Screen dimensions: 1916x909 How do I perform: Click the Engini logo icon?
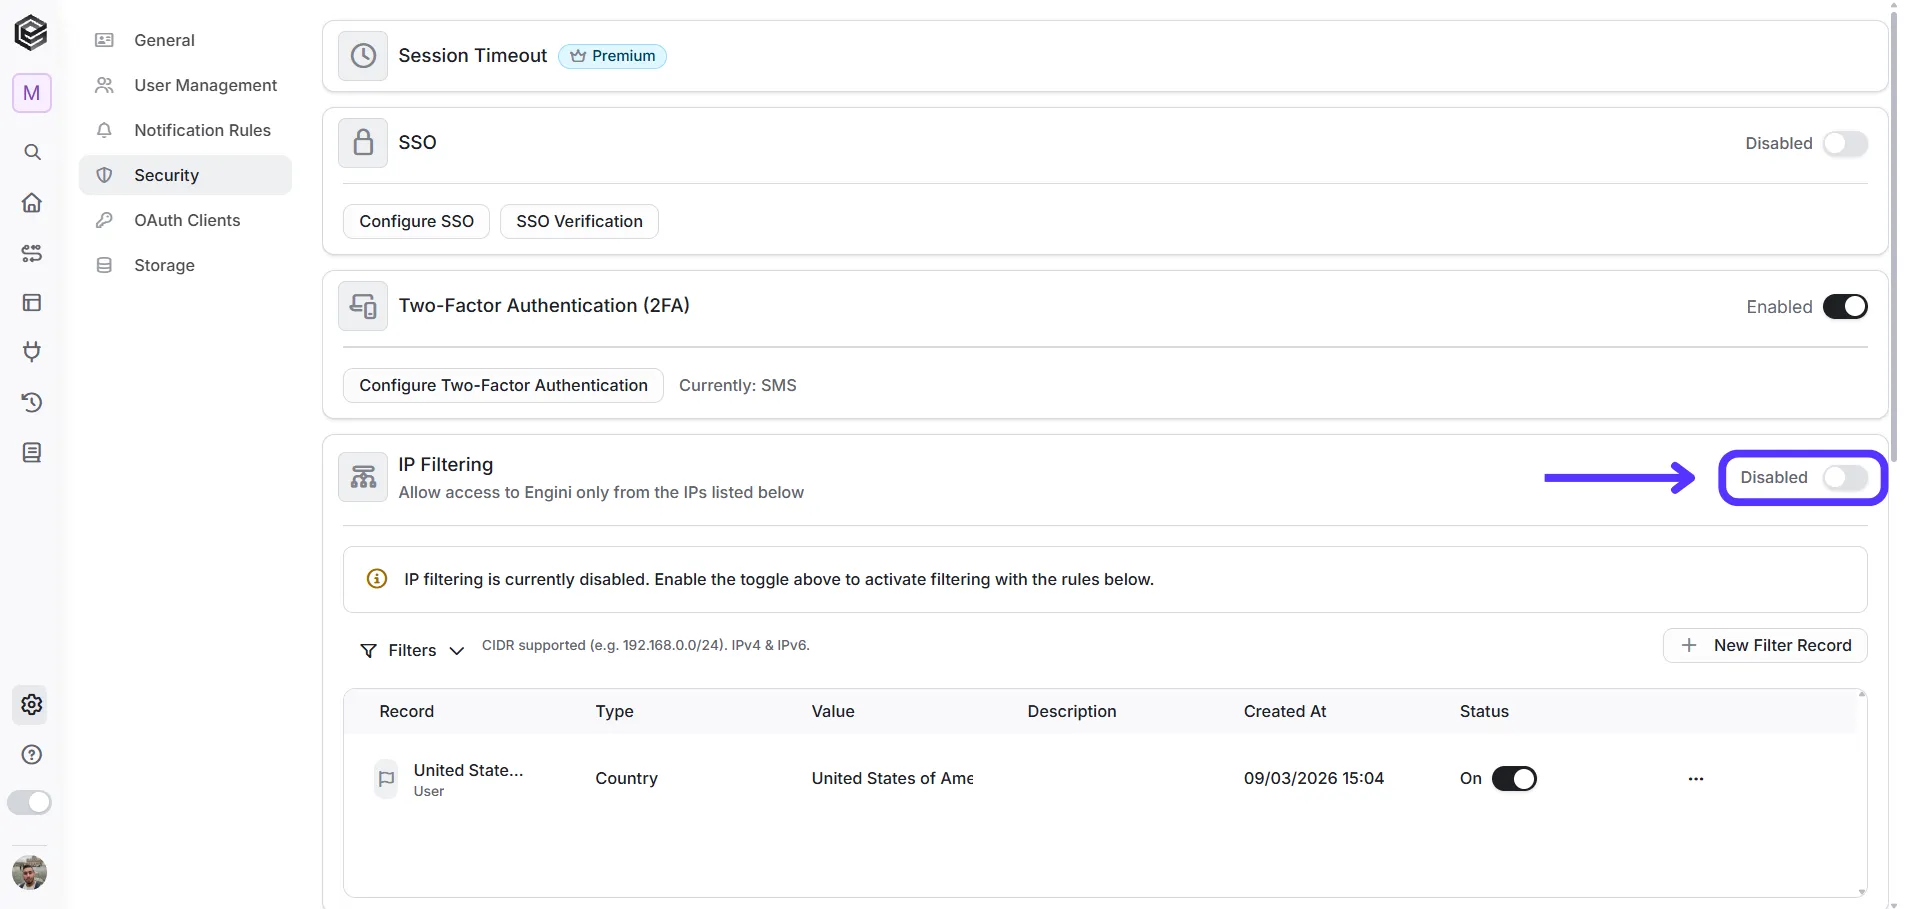click(31, 33)
